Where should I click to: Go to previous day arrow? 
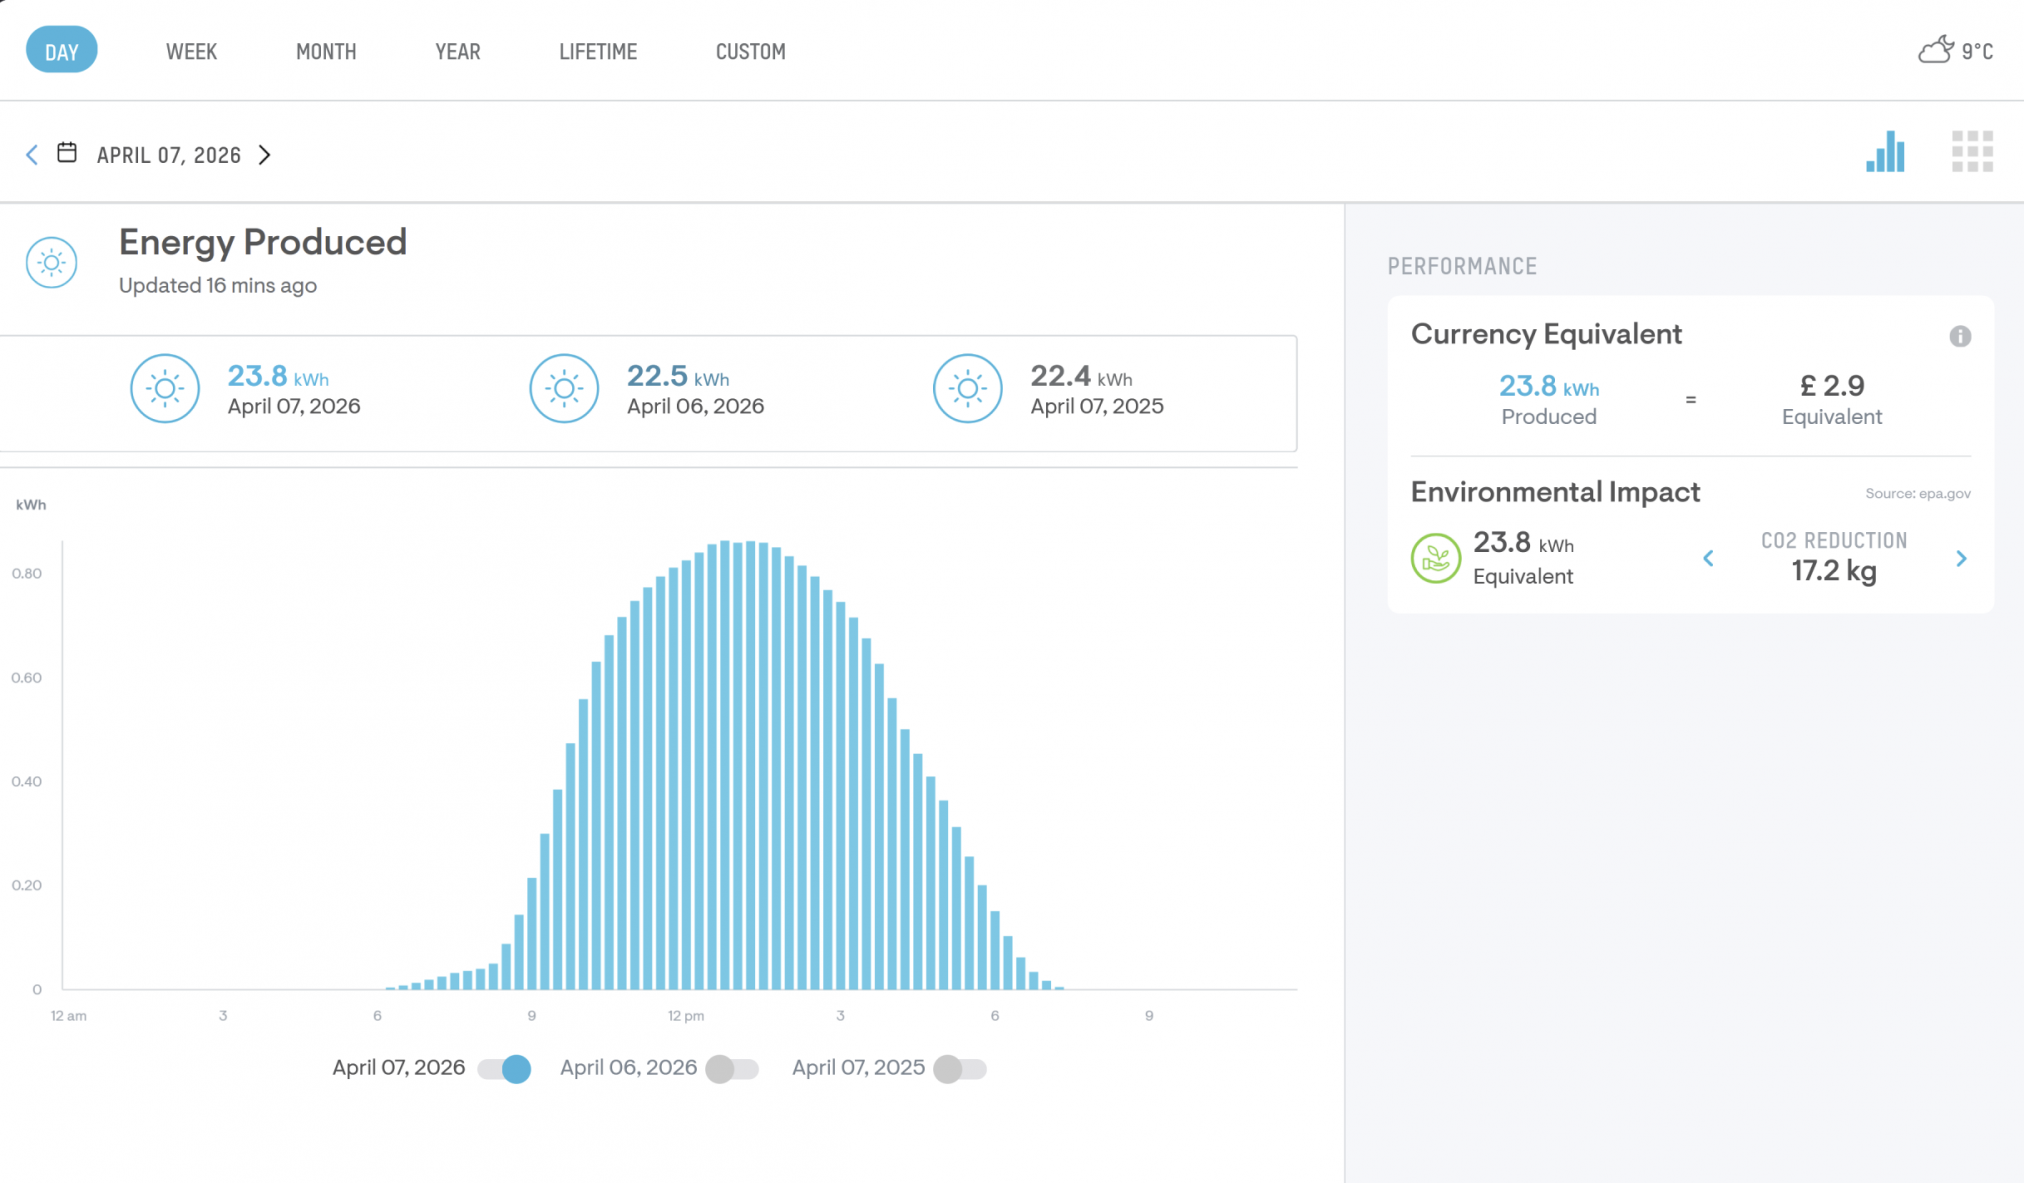pos(32,154)
